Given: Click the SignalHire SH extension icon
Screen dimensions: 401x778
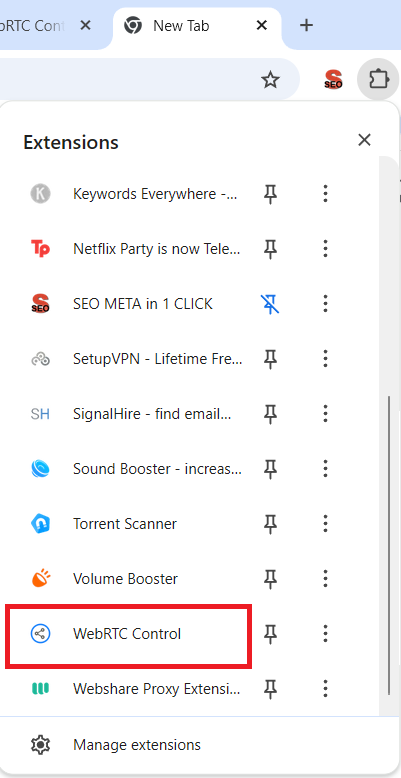Looking at the screenshot, I should coord(40,413).
